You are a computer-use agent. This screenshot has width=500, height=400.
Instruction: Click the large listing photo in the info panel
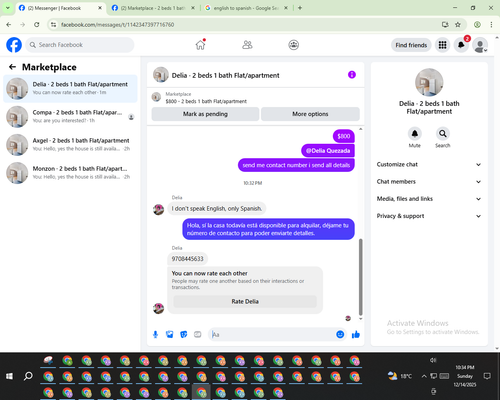429,83
